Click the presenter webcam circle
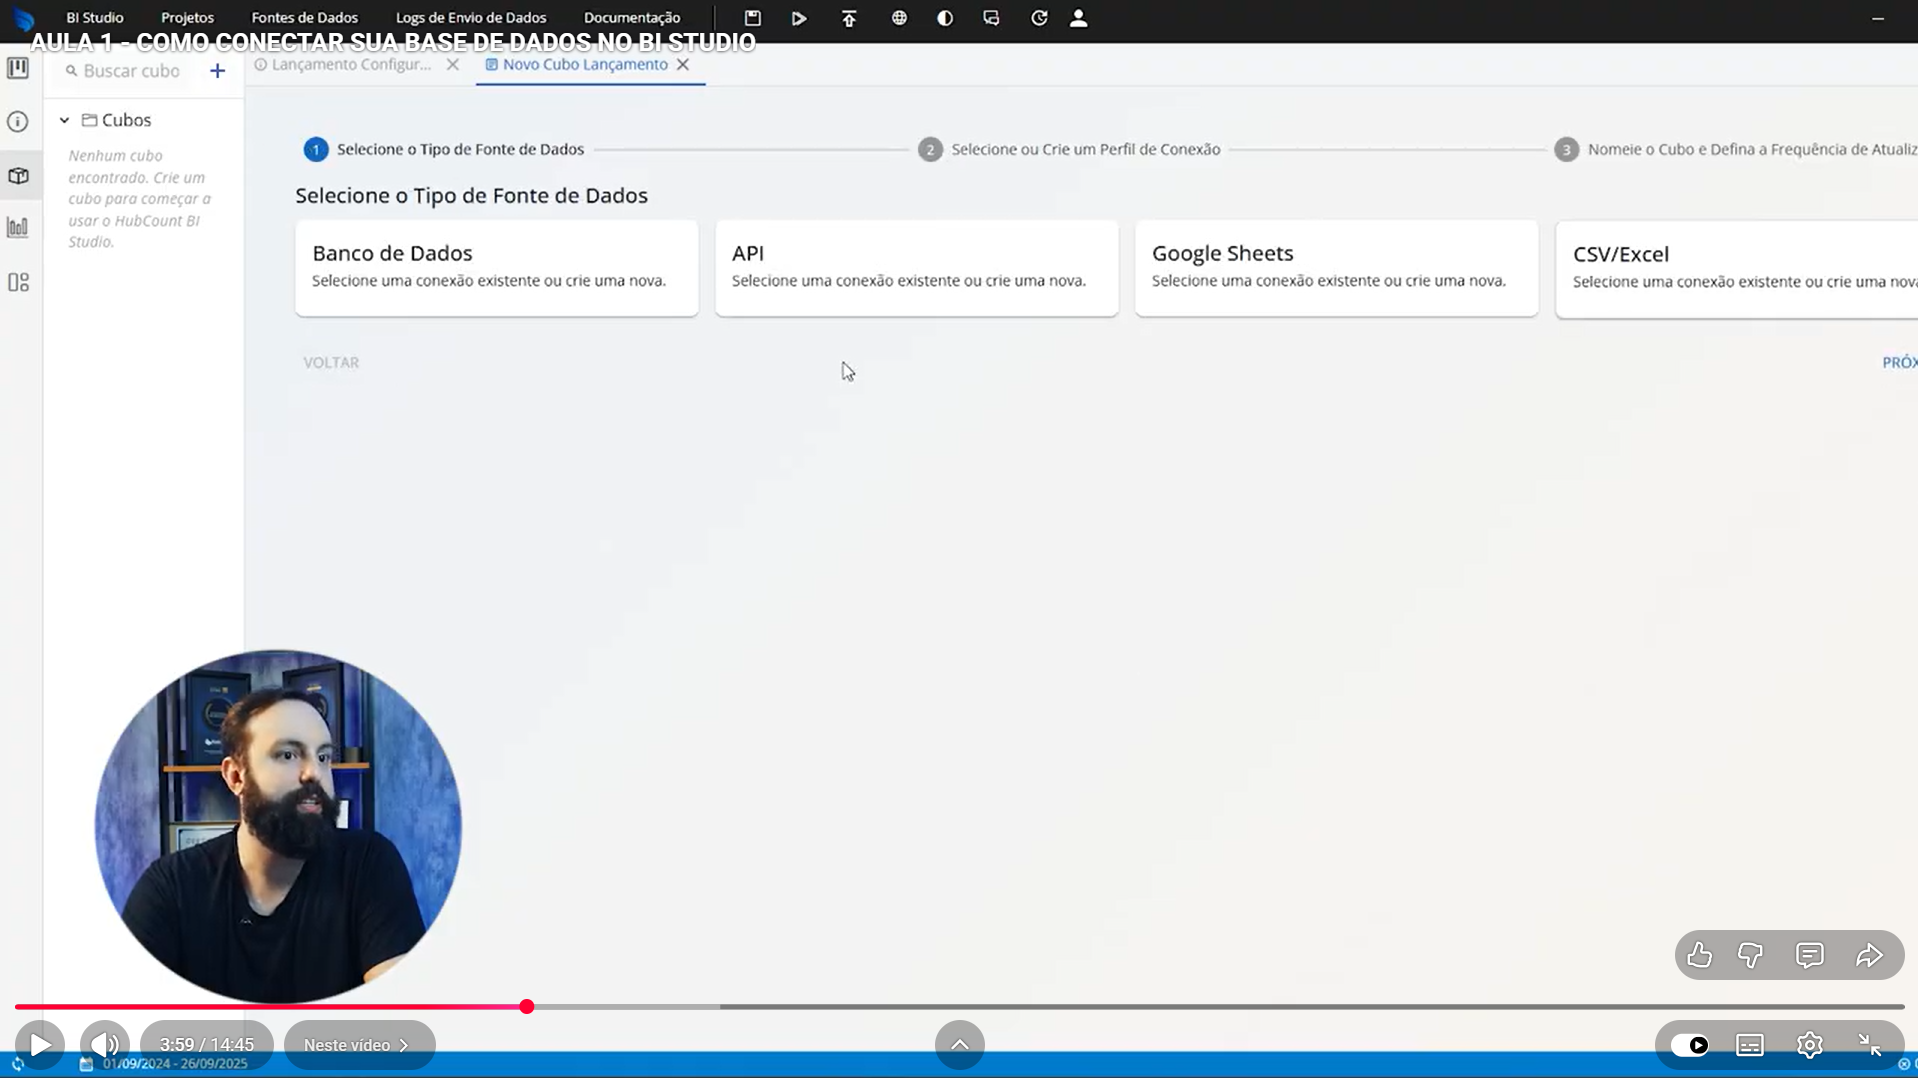1918x1078 pixels. (x=278, y=827)
